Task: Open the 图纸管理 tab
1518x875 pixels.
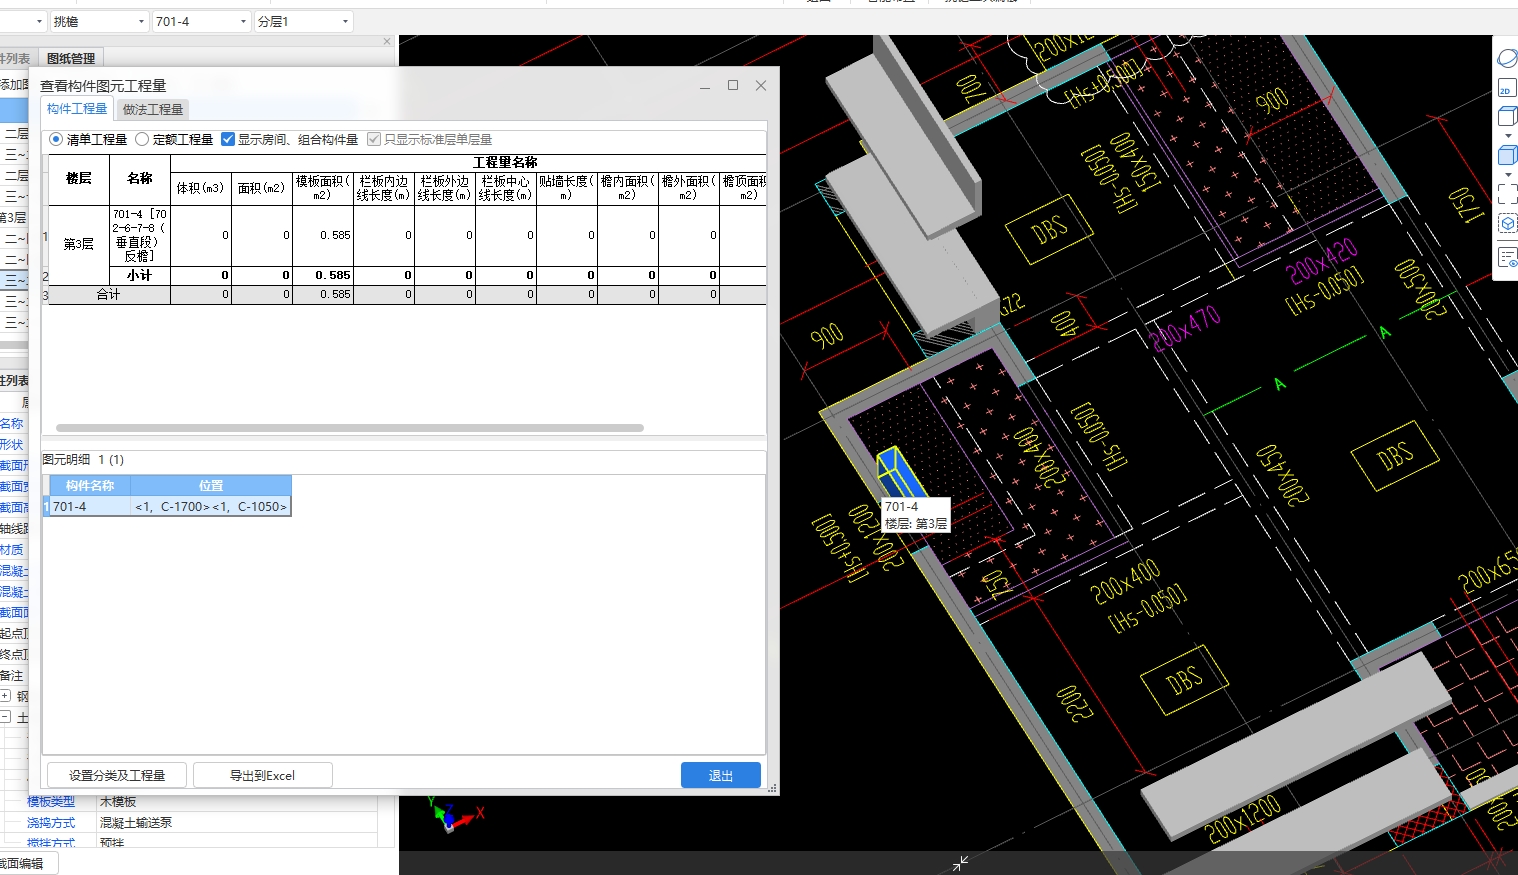Action: (x=70, y=59)
